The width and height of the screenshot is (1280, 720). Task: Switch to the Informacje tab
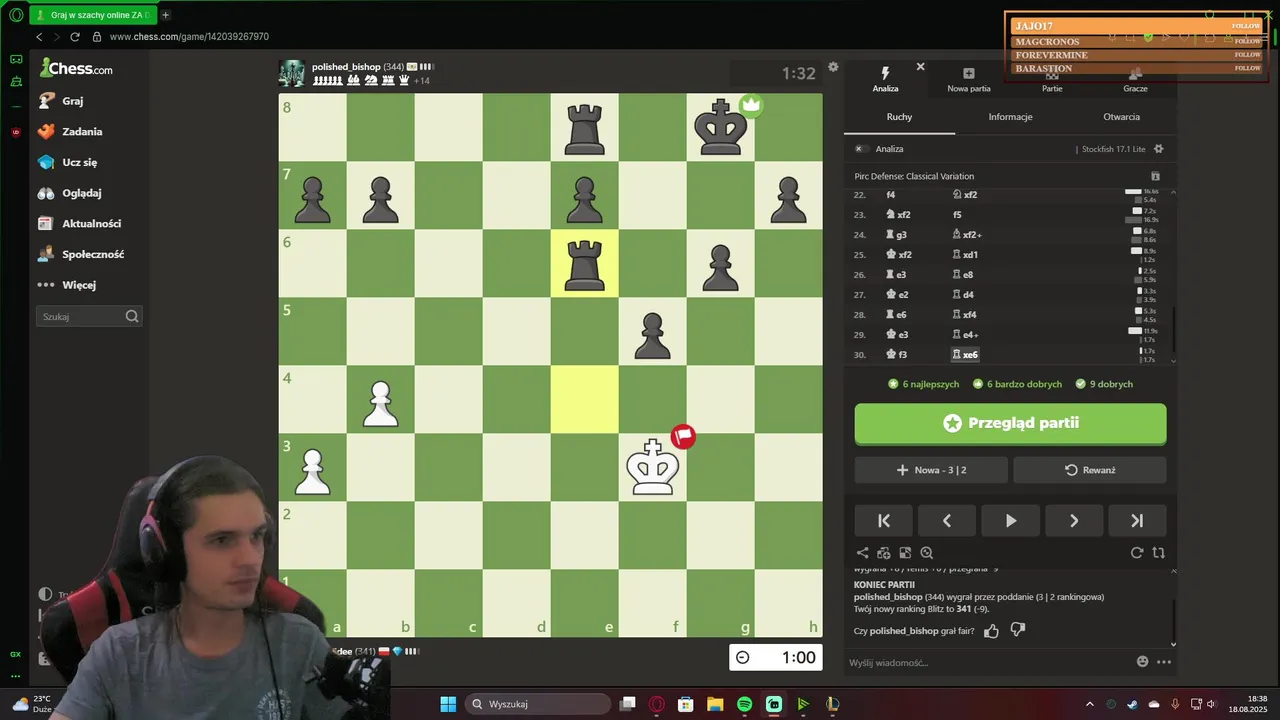1010,117
